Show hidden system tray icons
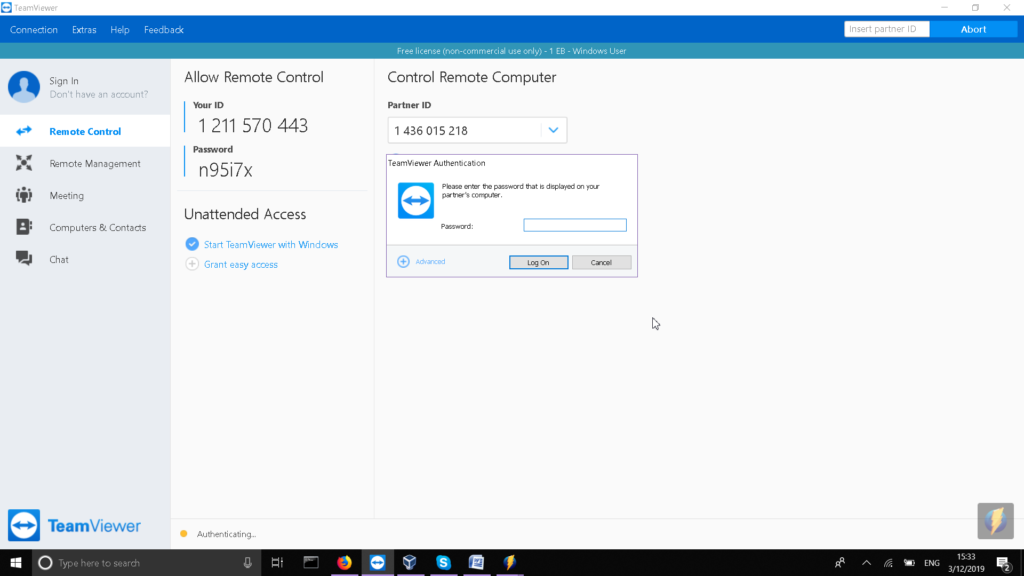This screenshot has width=1024, height=576. (867, 562)
